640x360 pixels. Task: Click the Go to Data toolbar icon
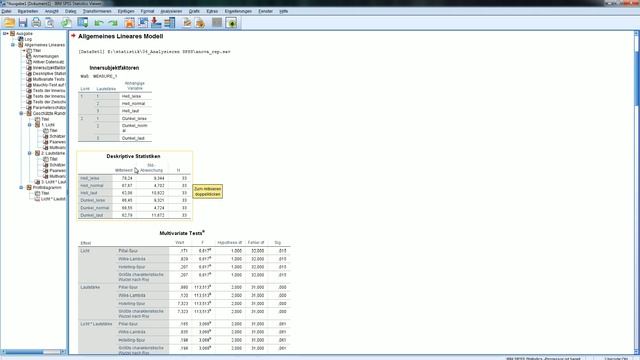coord(129,23)
